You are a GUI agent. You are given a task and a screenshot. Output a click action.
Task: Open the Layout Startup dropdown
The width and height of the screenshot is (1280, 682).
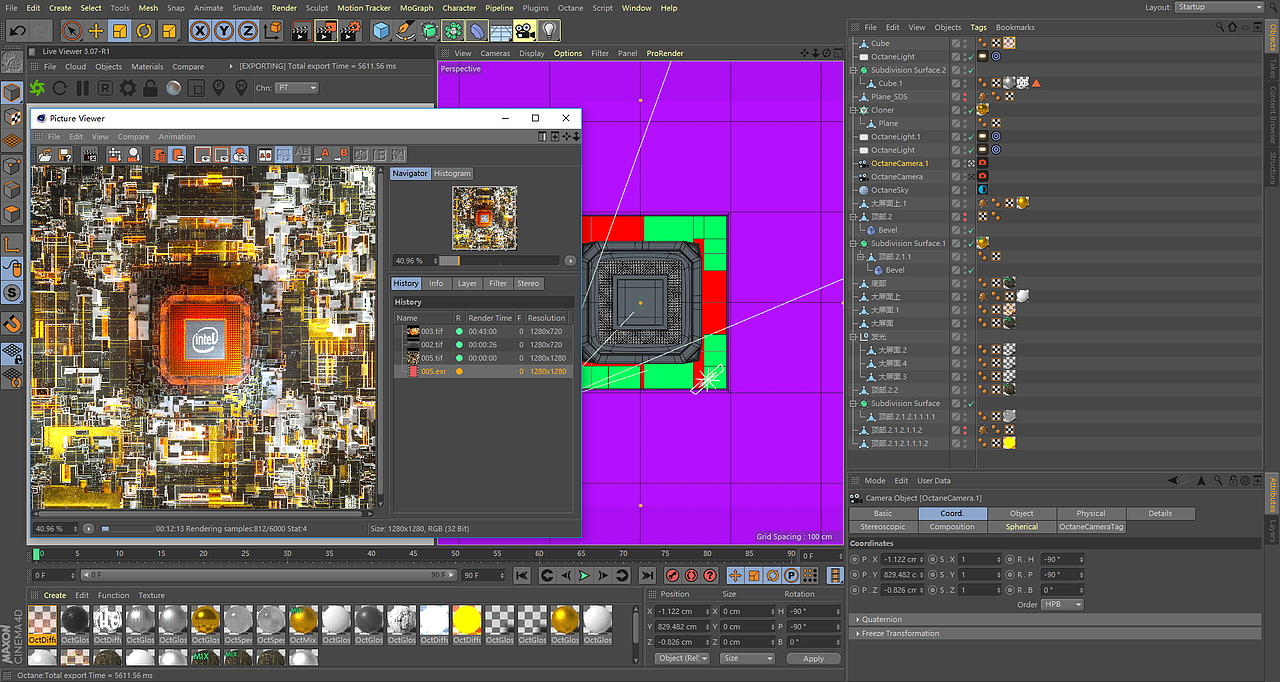click(1218, 7)
